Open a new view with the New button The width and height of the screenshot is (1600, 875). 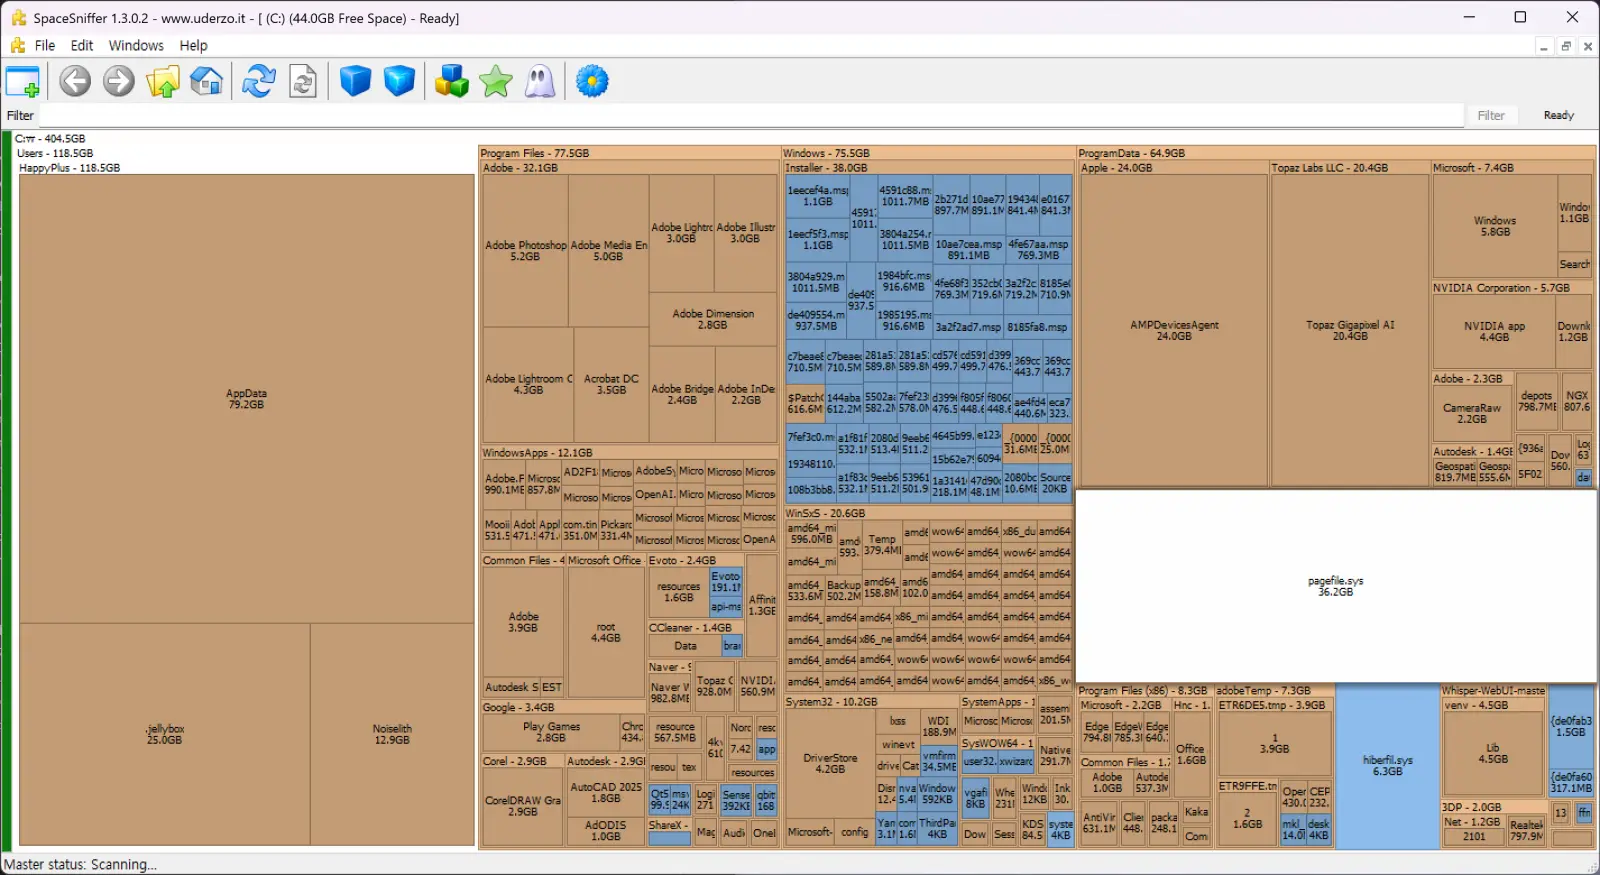point(23,81)
